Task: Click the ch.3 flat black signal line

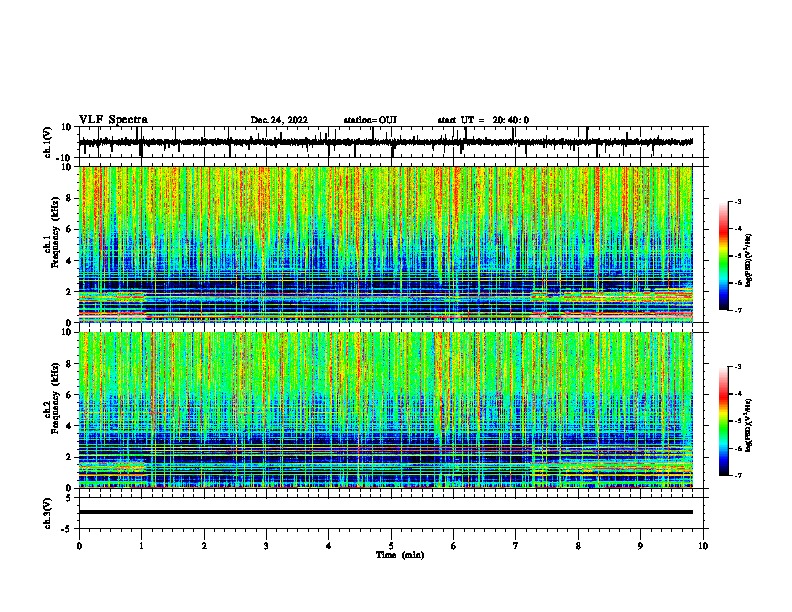Action: [x=385, y=512]
